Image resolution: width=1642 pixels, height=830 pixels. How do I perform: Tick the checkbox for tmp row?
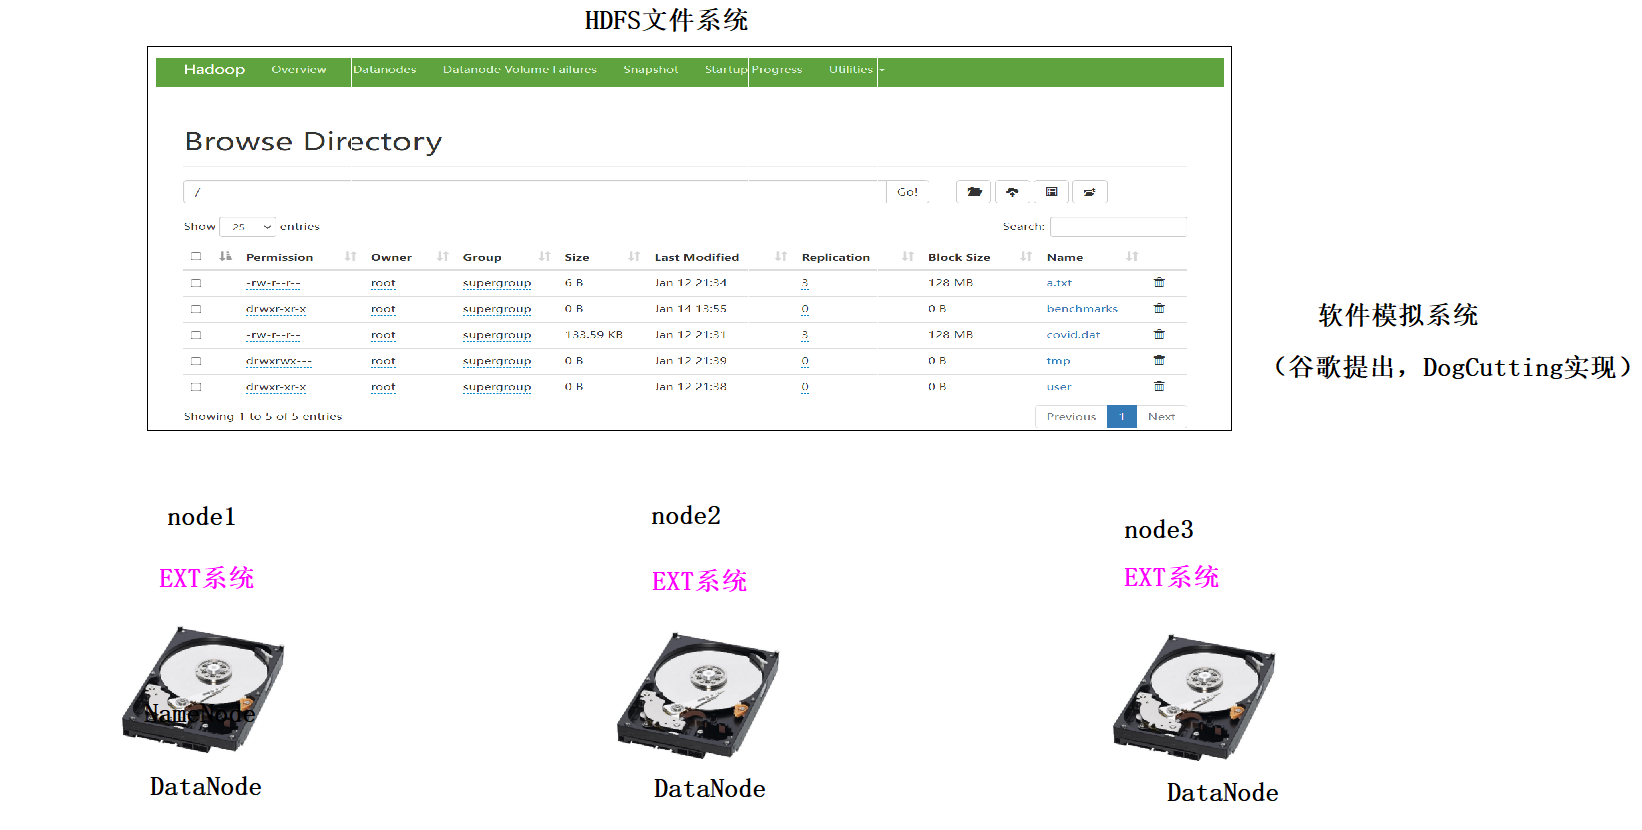coord(196,361)
